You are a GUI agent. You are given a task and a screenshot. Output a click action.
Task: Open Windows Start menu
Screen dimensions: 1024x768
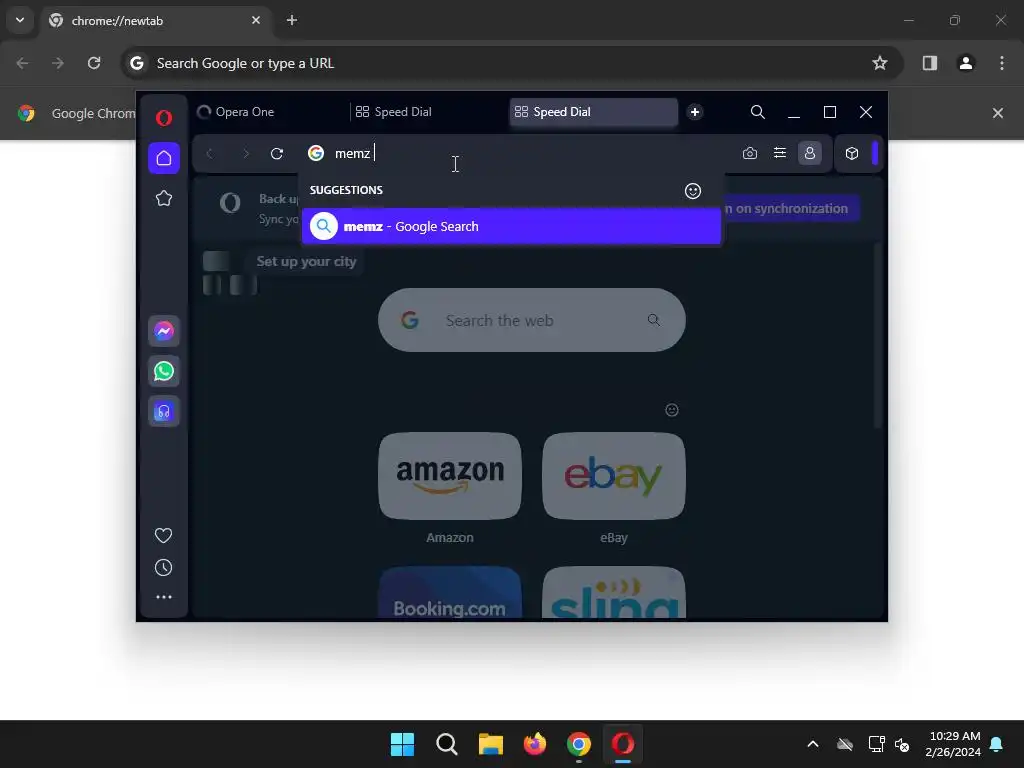[402, 744]
